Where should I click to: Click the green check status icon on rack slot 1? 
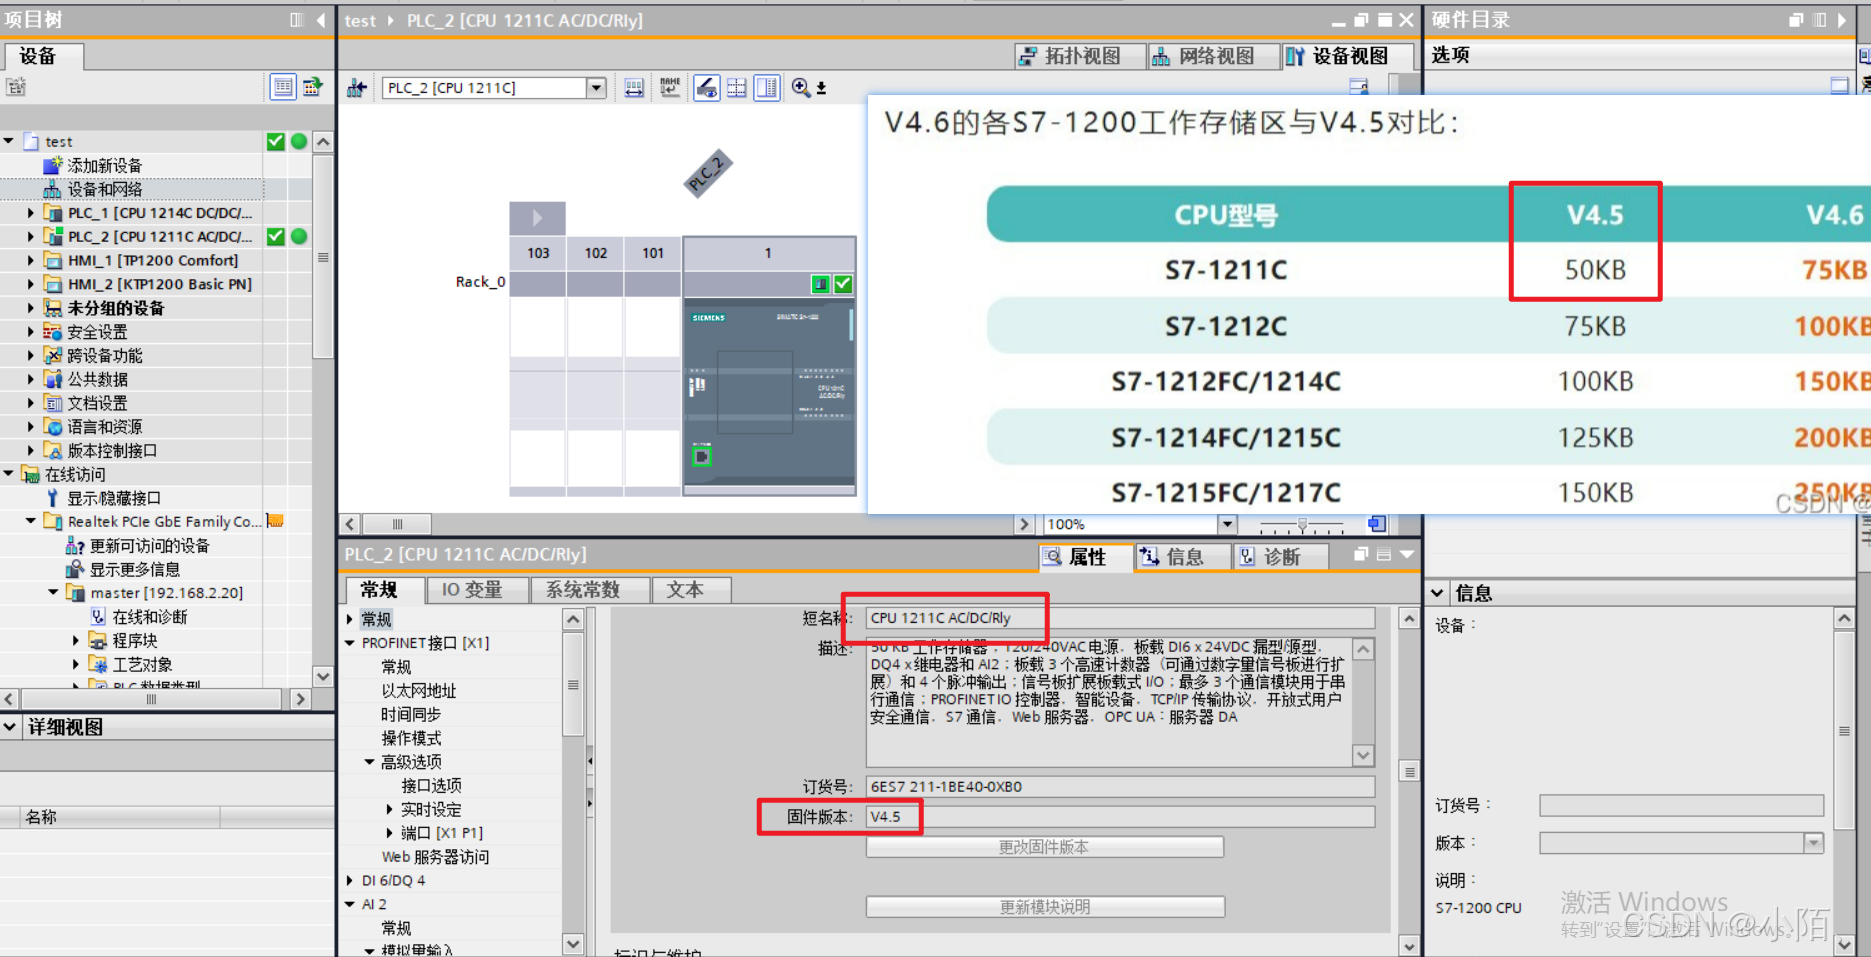843,284
